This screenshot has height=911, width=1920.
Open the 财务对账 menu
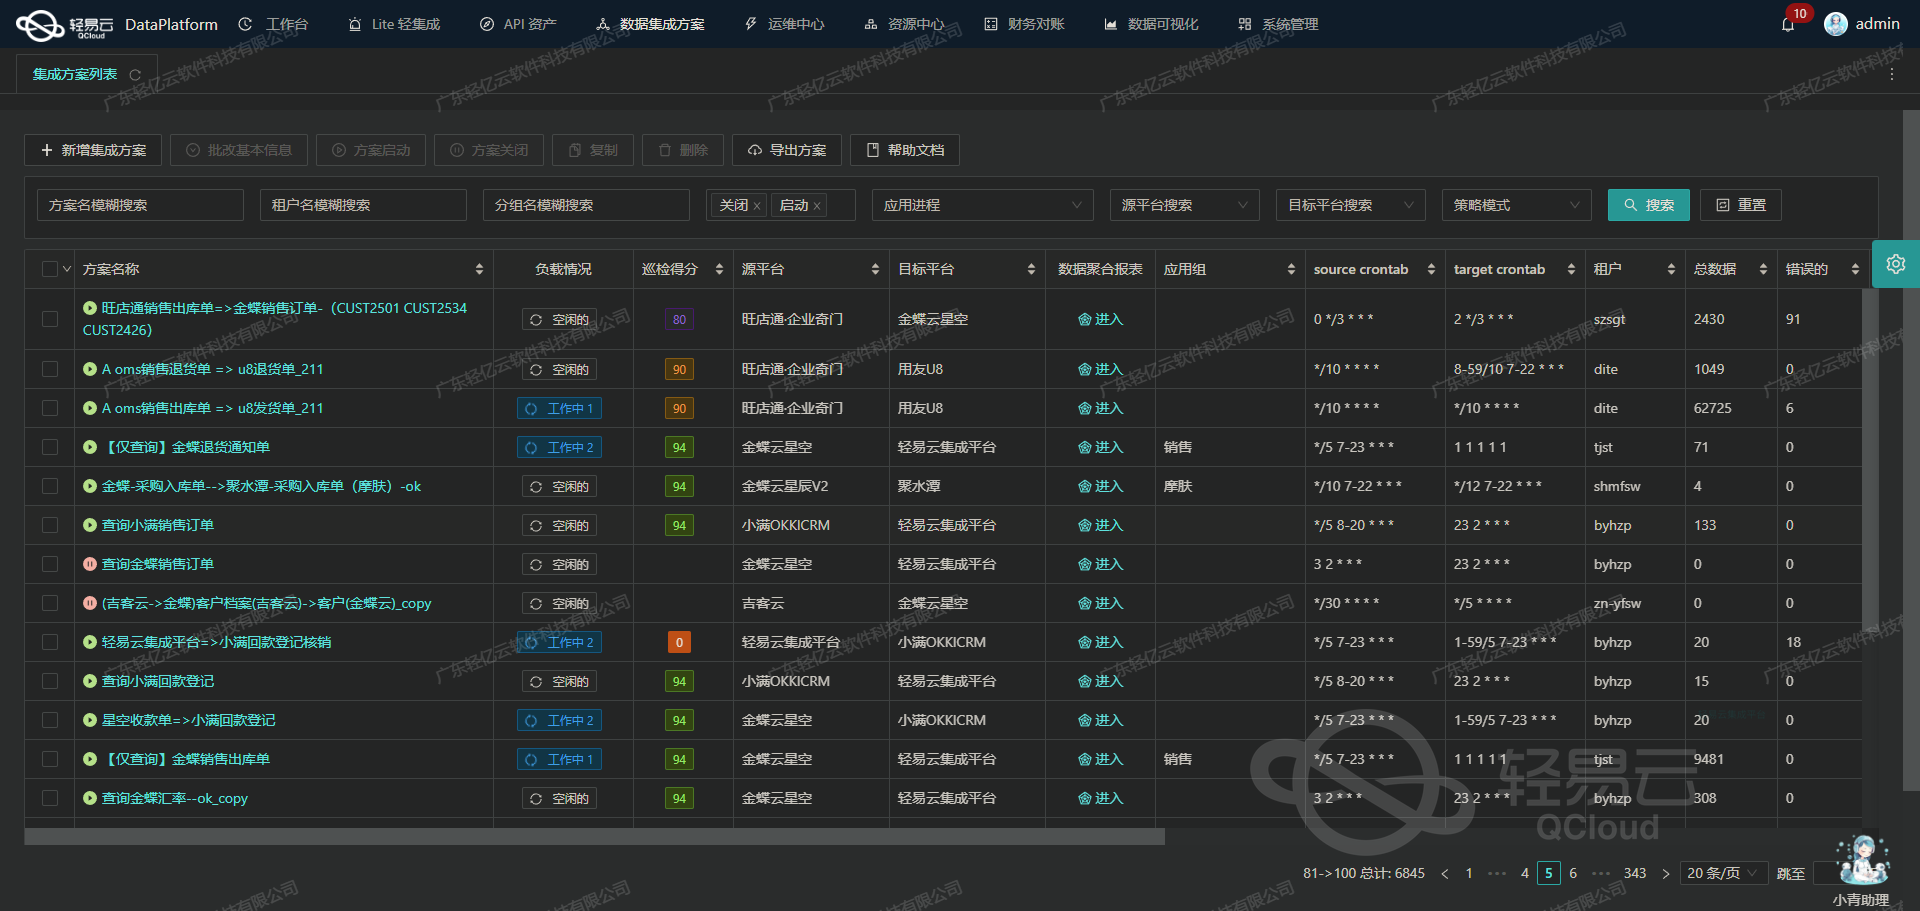(1025, 24)
